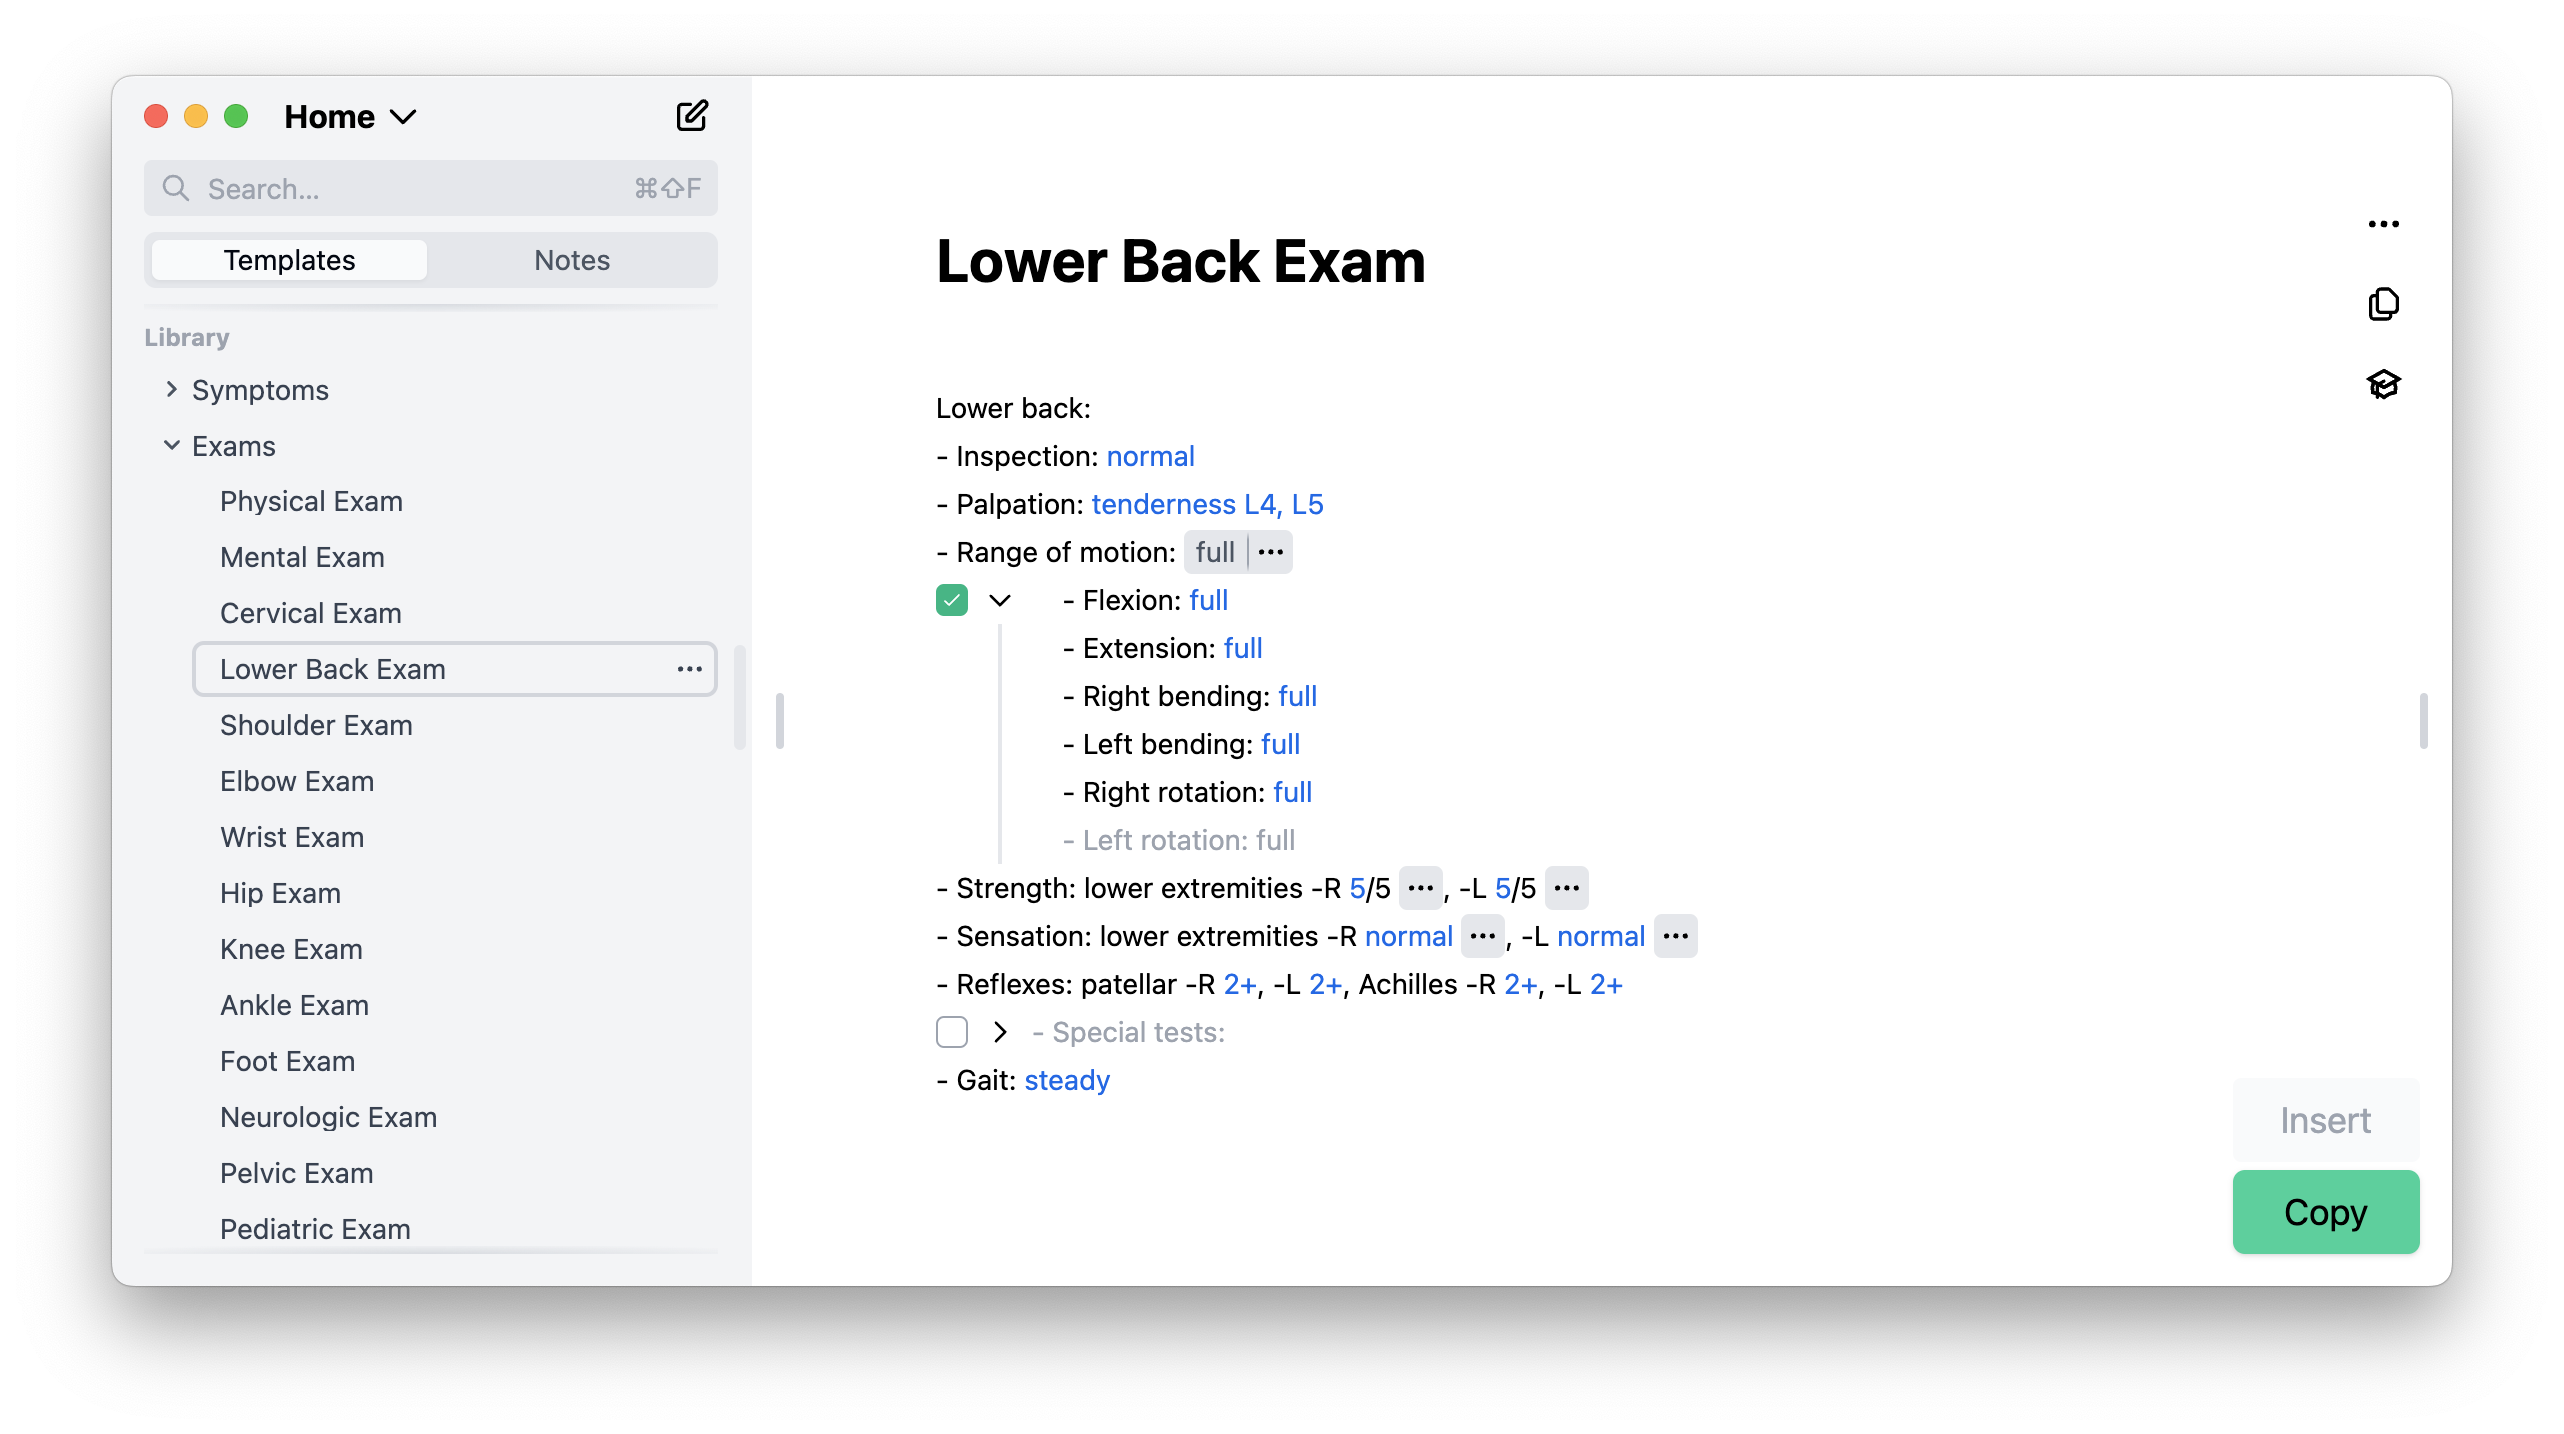Expand the Special tests expander arrow
Screen dimensions: 2564x1434
coord(998,1031)
